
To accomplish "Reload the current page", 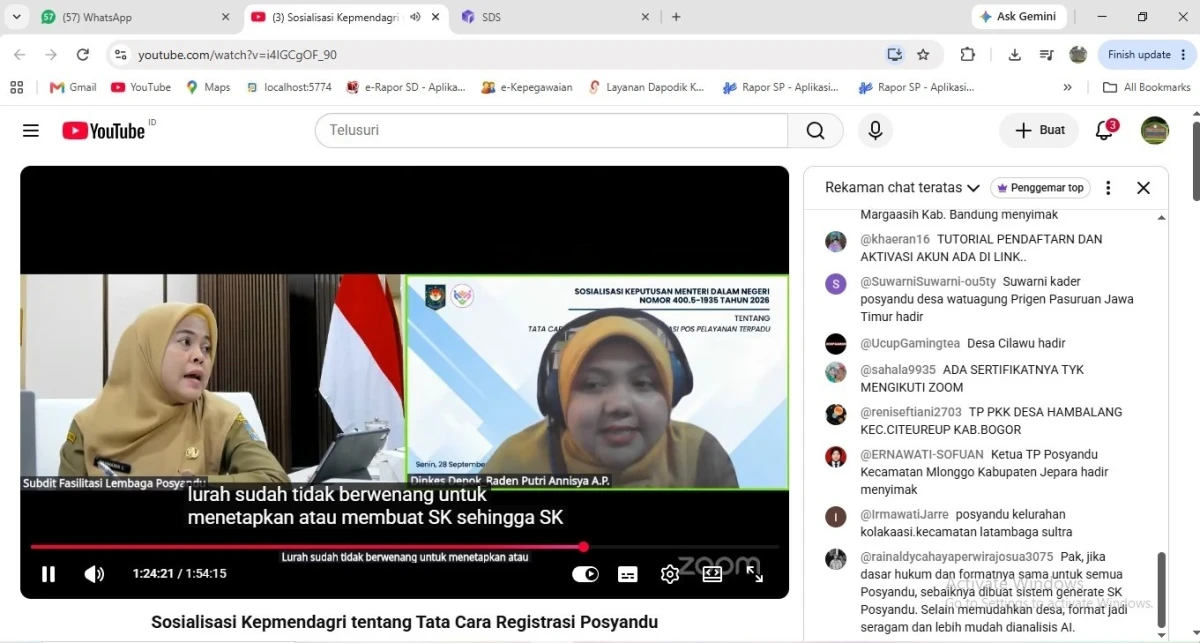I will tap(83, 55).
